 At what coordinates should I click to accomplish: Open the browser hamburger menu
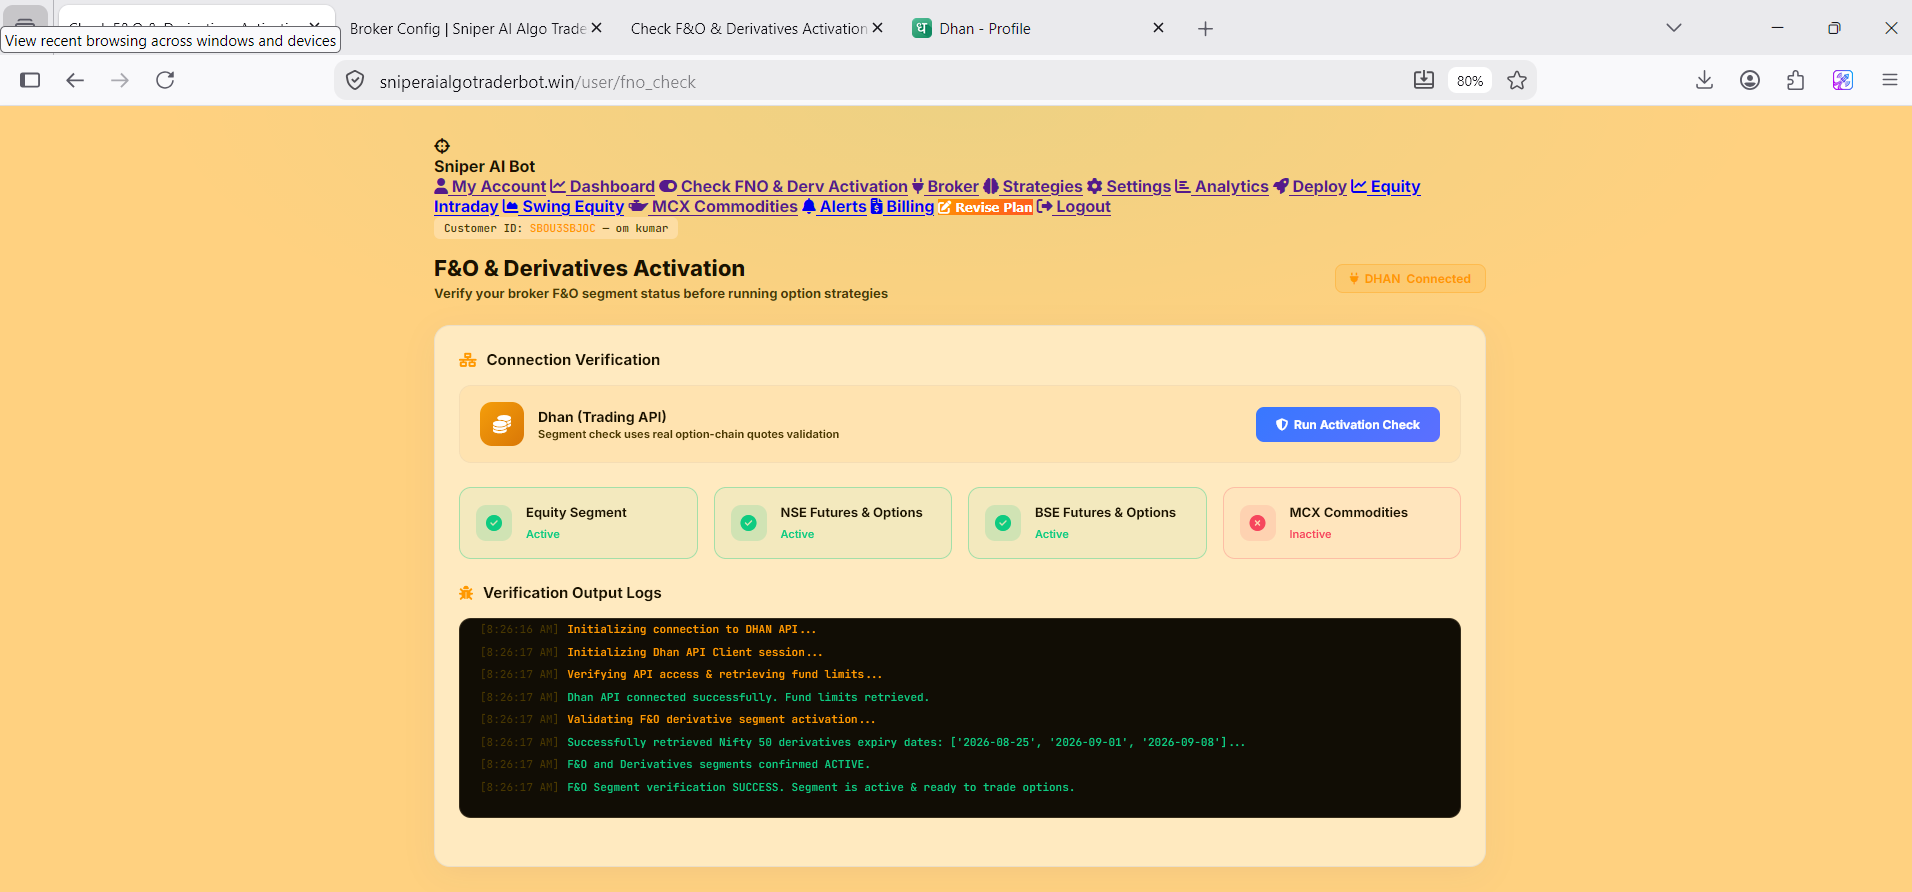1890,80
